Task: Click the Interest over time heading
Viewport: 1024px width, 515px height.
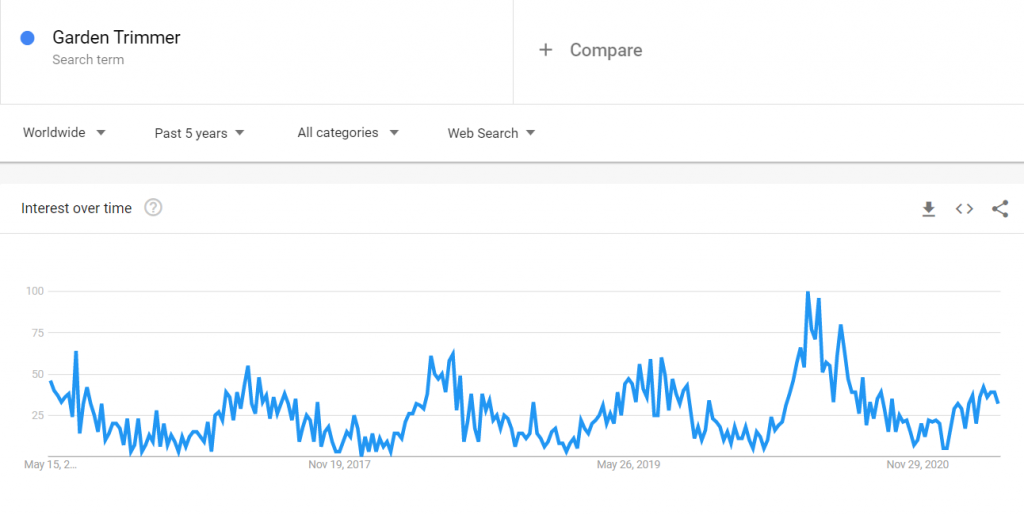Action: coord(76,208)
